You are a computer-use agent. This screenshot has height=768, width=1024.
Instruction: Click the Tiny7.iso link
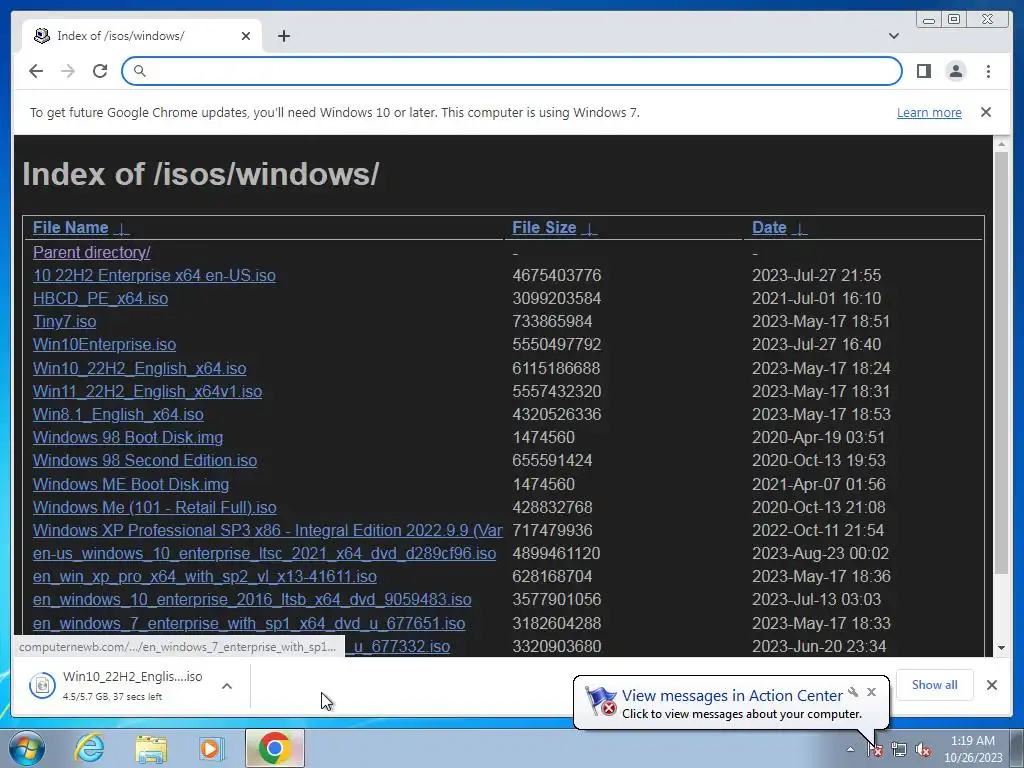[x=65, y=321]
